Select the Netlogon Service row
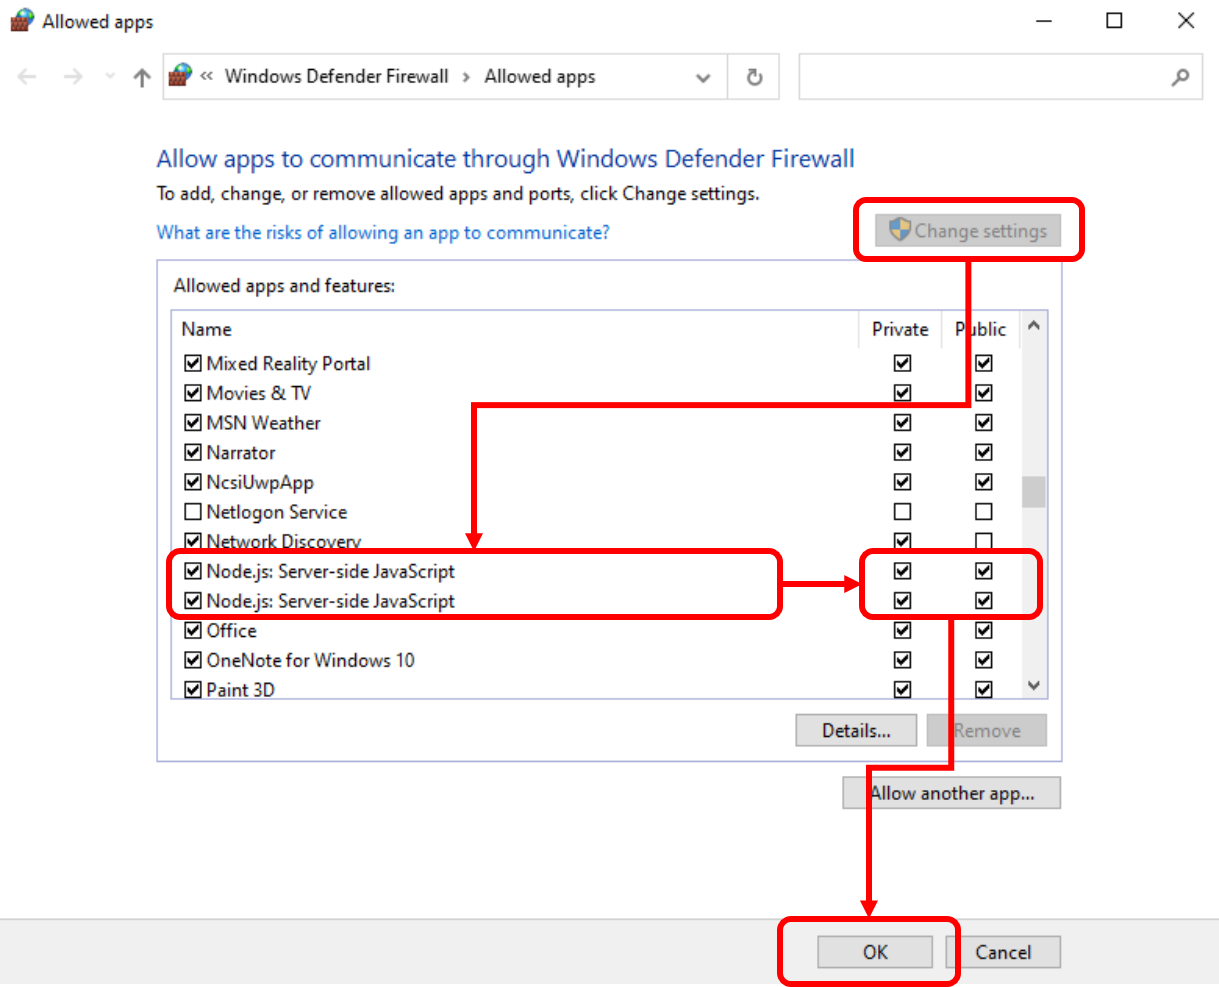This screenshot has width=1219, height=987. pyautogui.click(x=277, y=512)
